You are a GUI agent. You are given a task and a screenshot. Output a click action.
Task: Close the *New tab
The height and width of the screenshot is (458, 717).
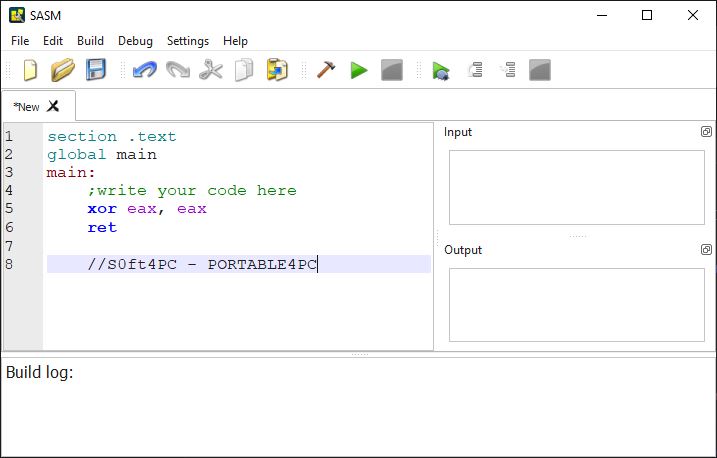54,106
